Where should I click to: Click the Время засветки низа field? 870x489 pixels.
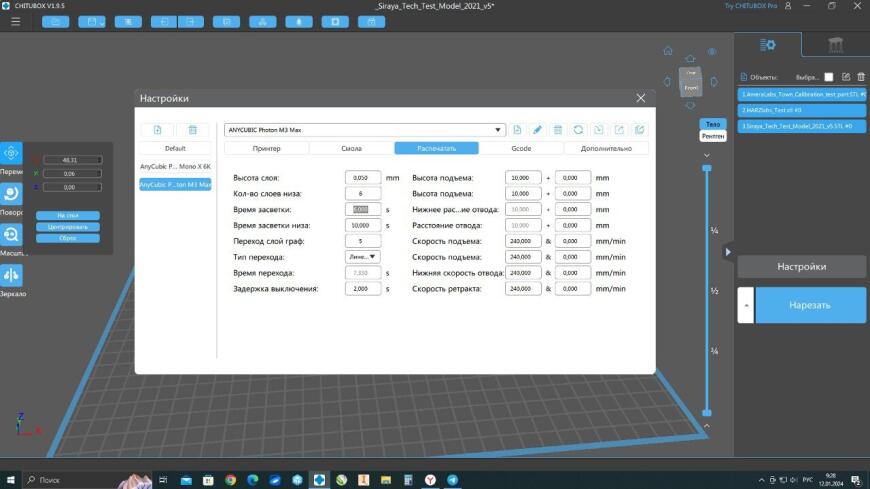[x=363, y=225]
